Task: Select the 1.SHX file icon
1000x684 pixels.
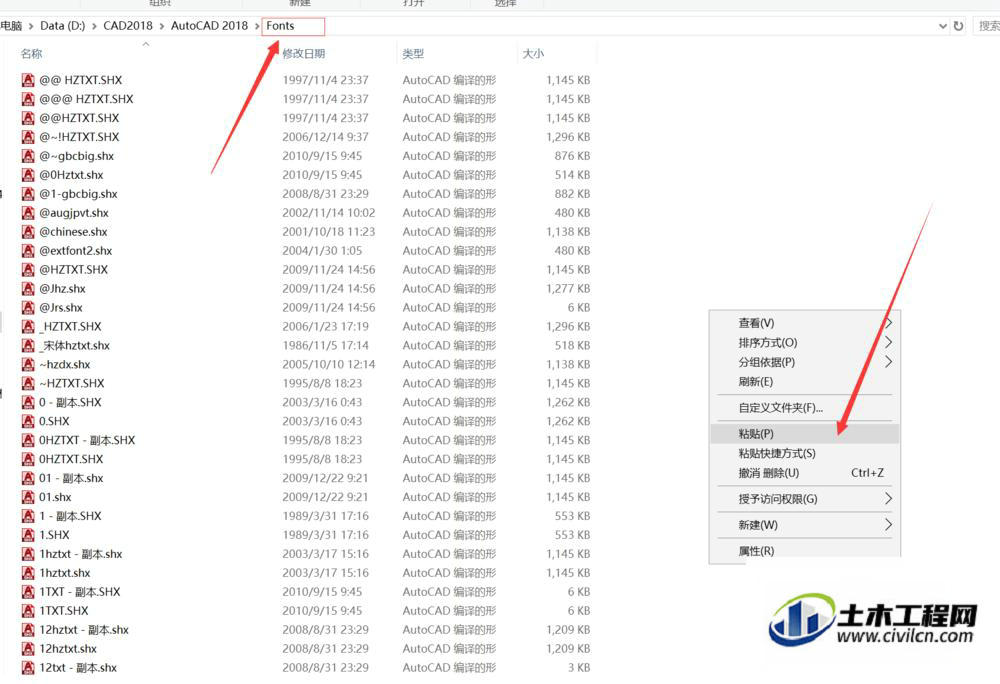Action: (x=28, y=535)
